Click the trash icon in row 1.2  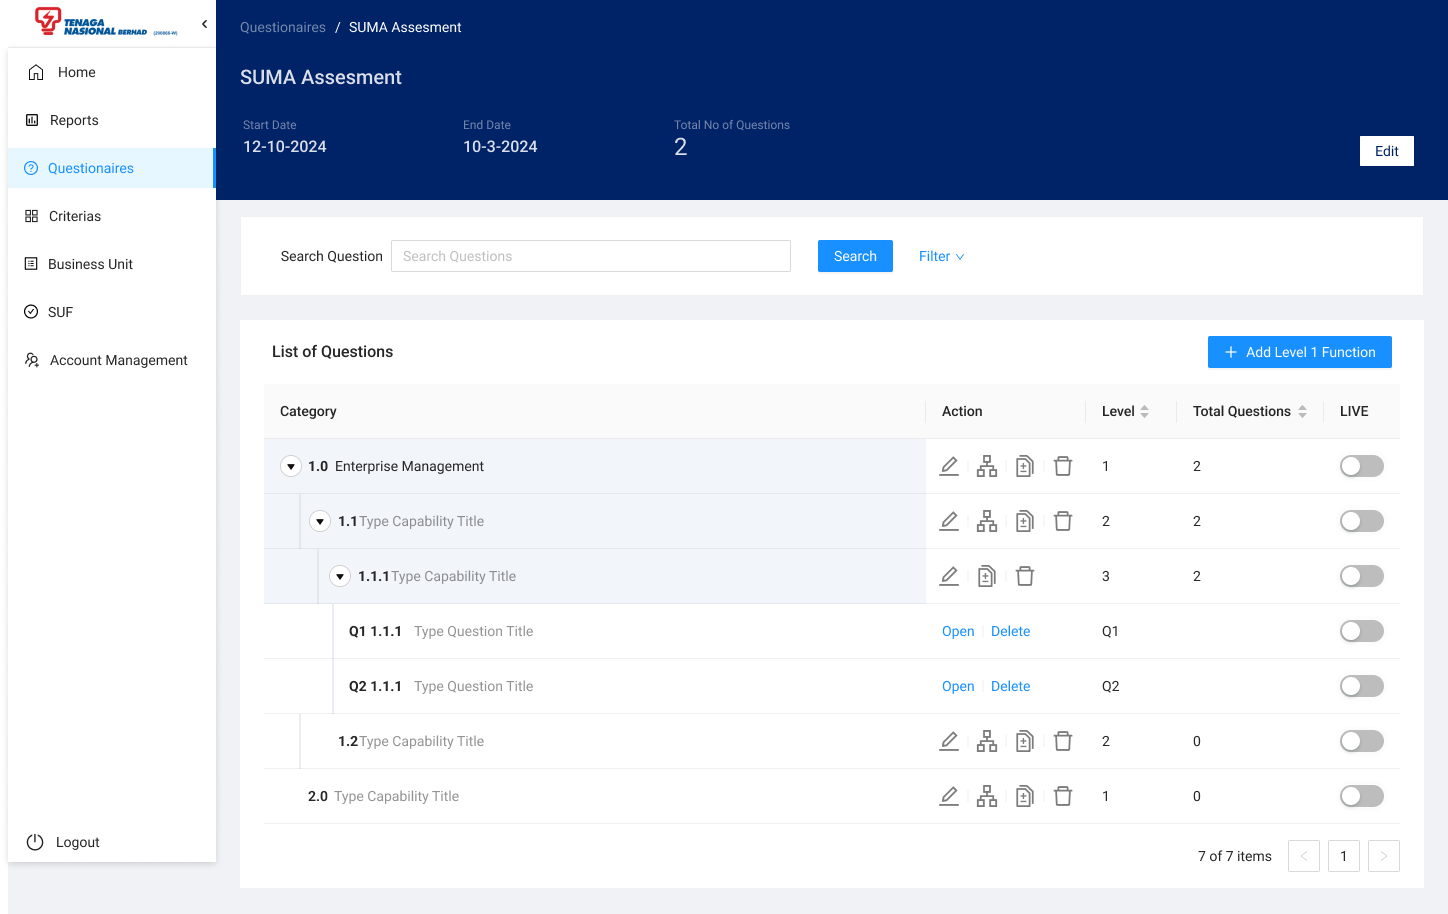(x=1063, y=741)
